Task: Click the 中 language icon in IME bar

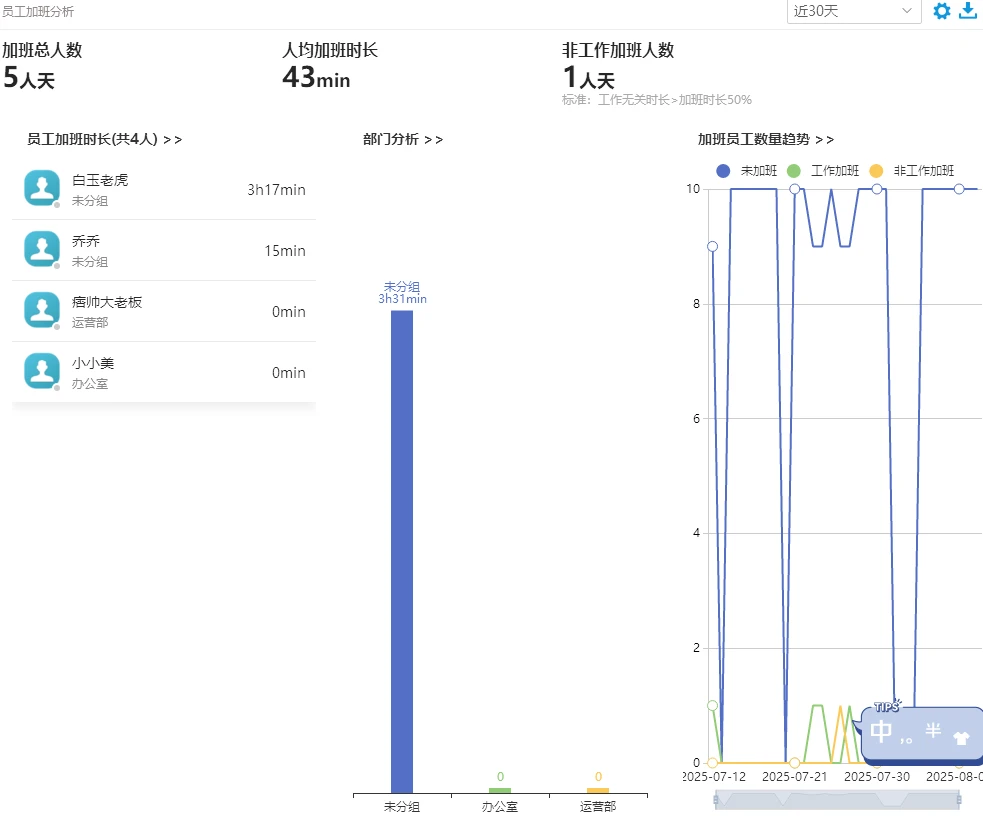Action: click(881, 731)
